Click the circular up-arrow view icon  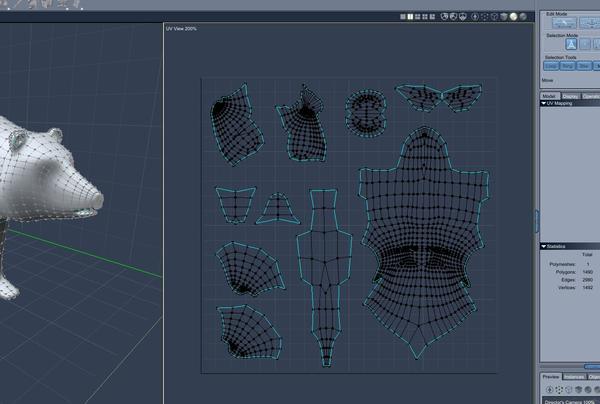point(475,17)
